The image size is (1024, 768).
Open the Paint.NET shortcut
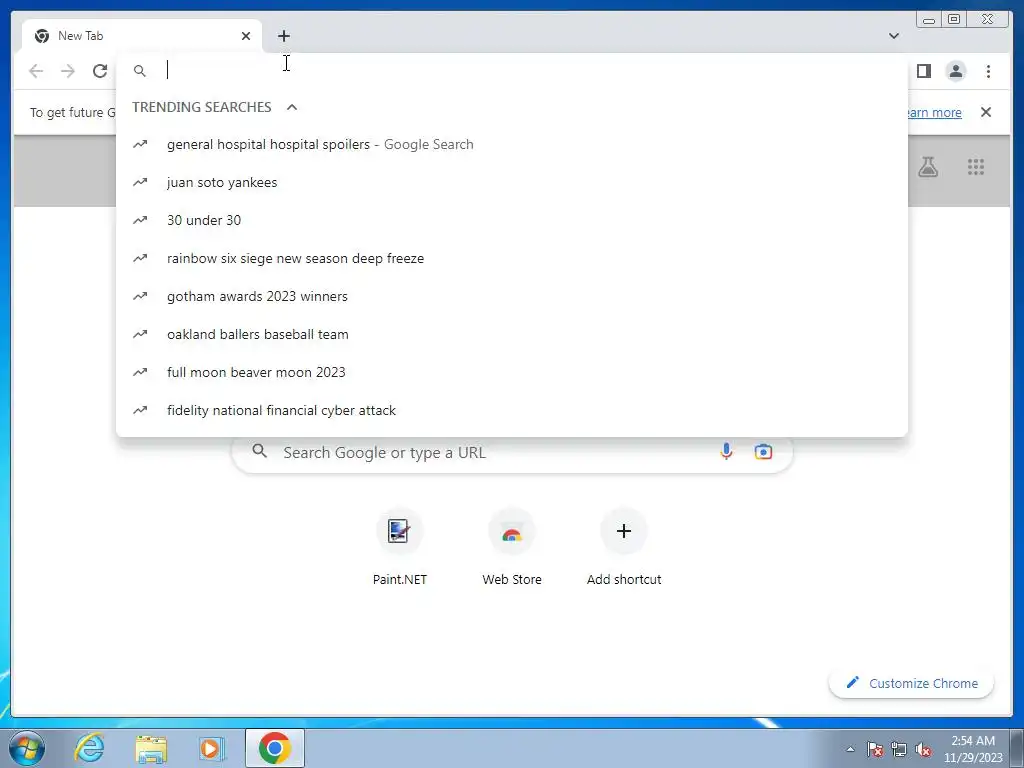coord(399,547)
